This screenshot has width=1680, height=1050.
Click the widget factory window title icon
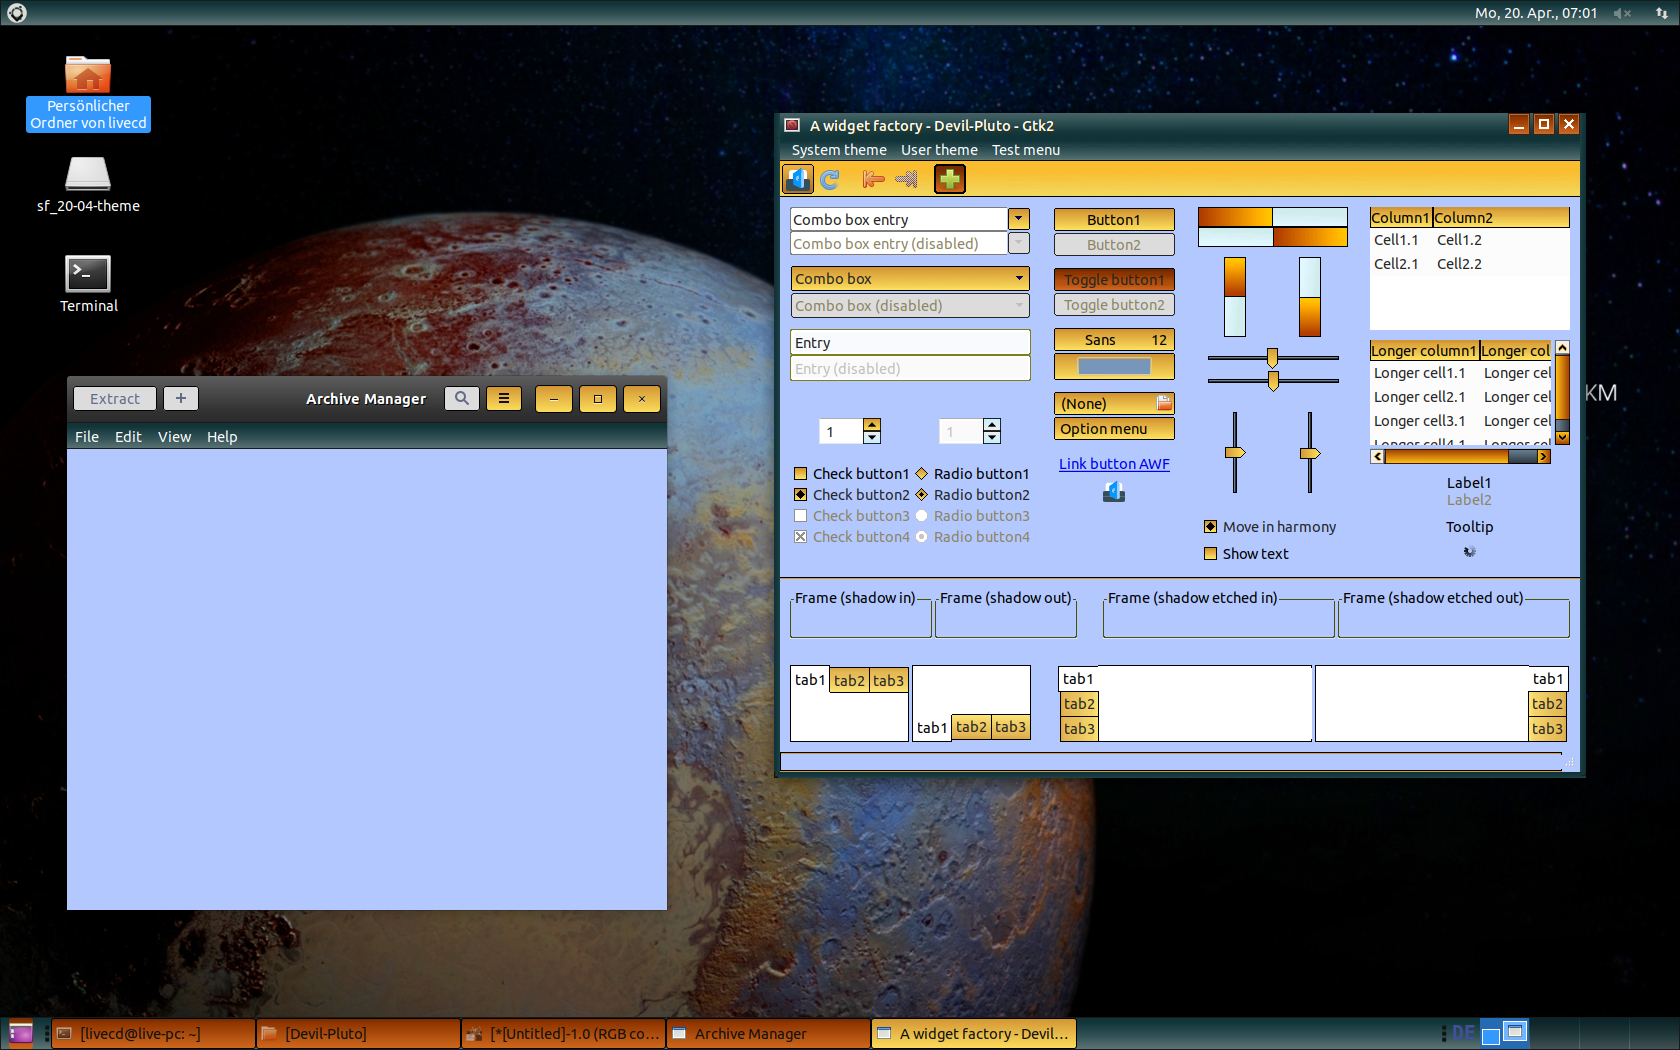pyautogui.click(x=792, y=125)
